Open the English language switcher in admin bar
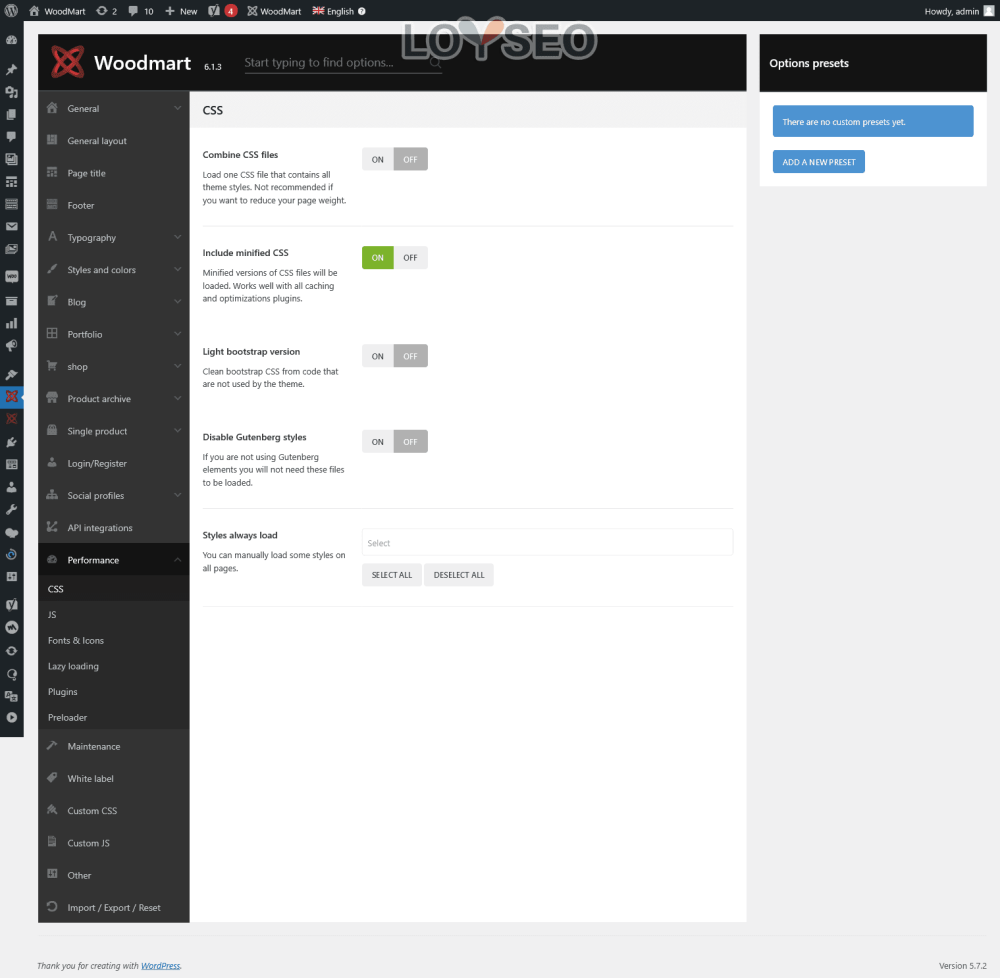This screenshot has height=978, width=1000. click(338, 11)
